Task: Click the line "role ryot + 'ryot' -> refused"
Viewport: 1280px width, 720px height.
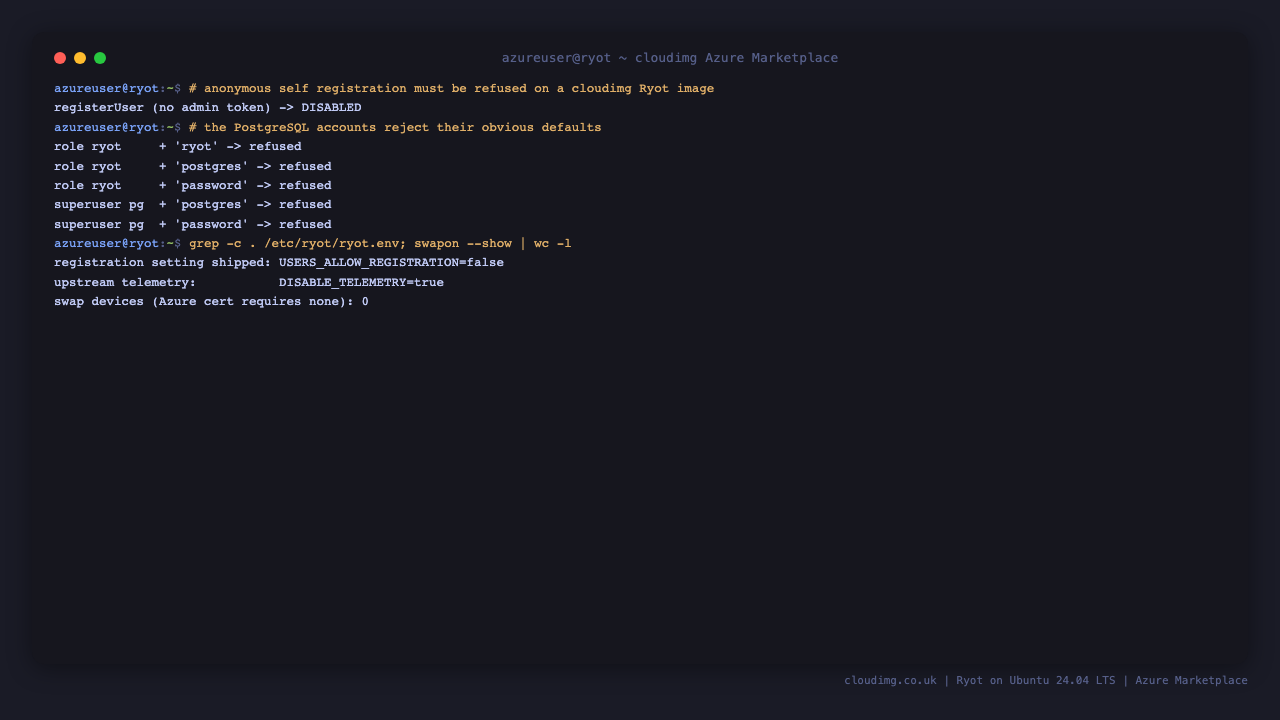Action: point(178,147)
